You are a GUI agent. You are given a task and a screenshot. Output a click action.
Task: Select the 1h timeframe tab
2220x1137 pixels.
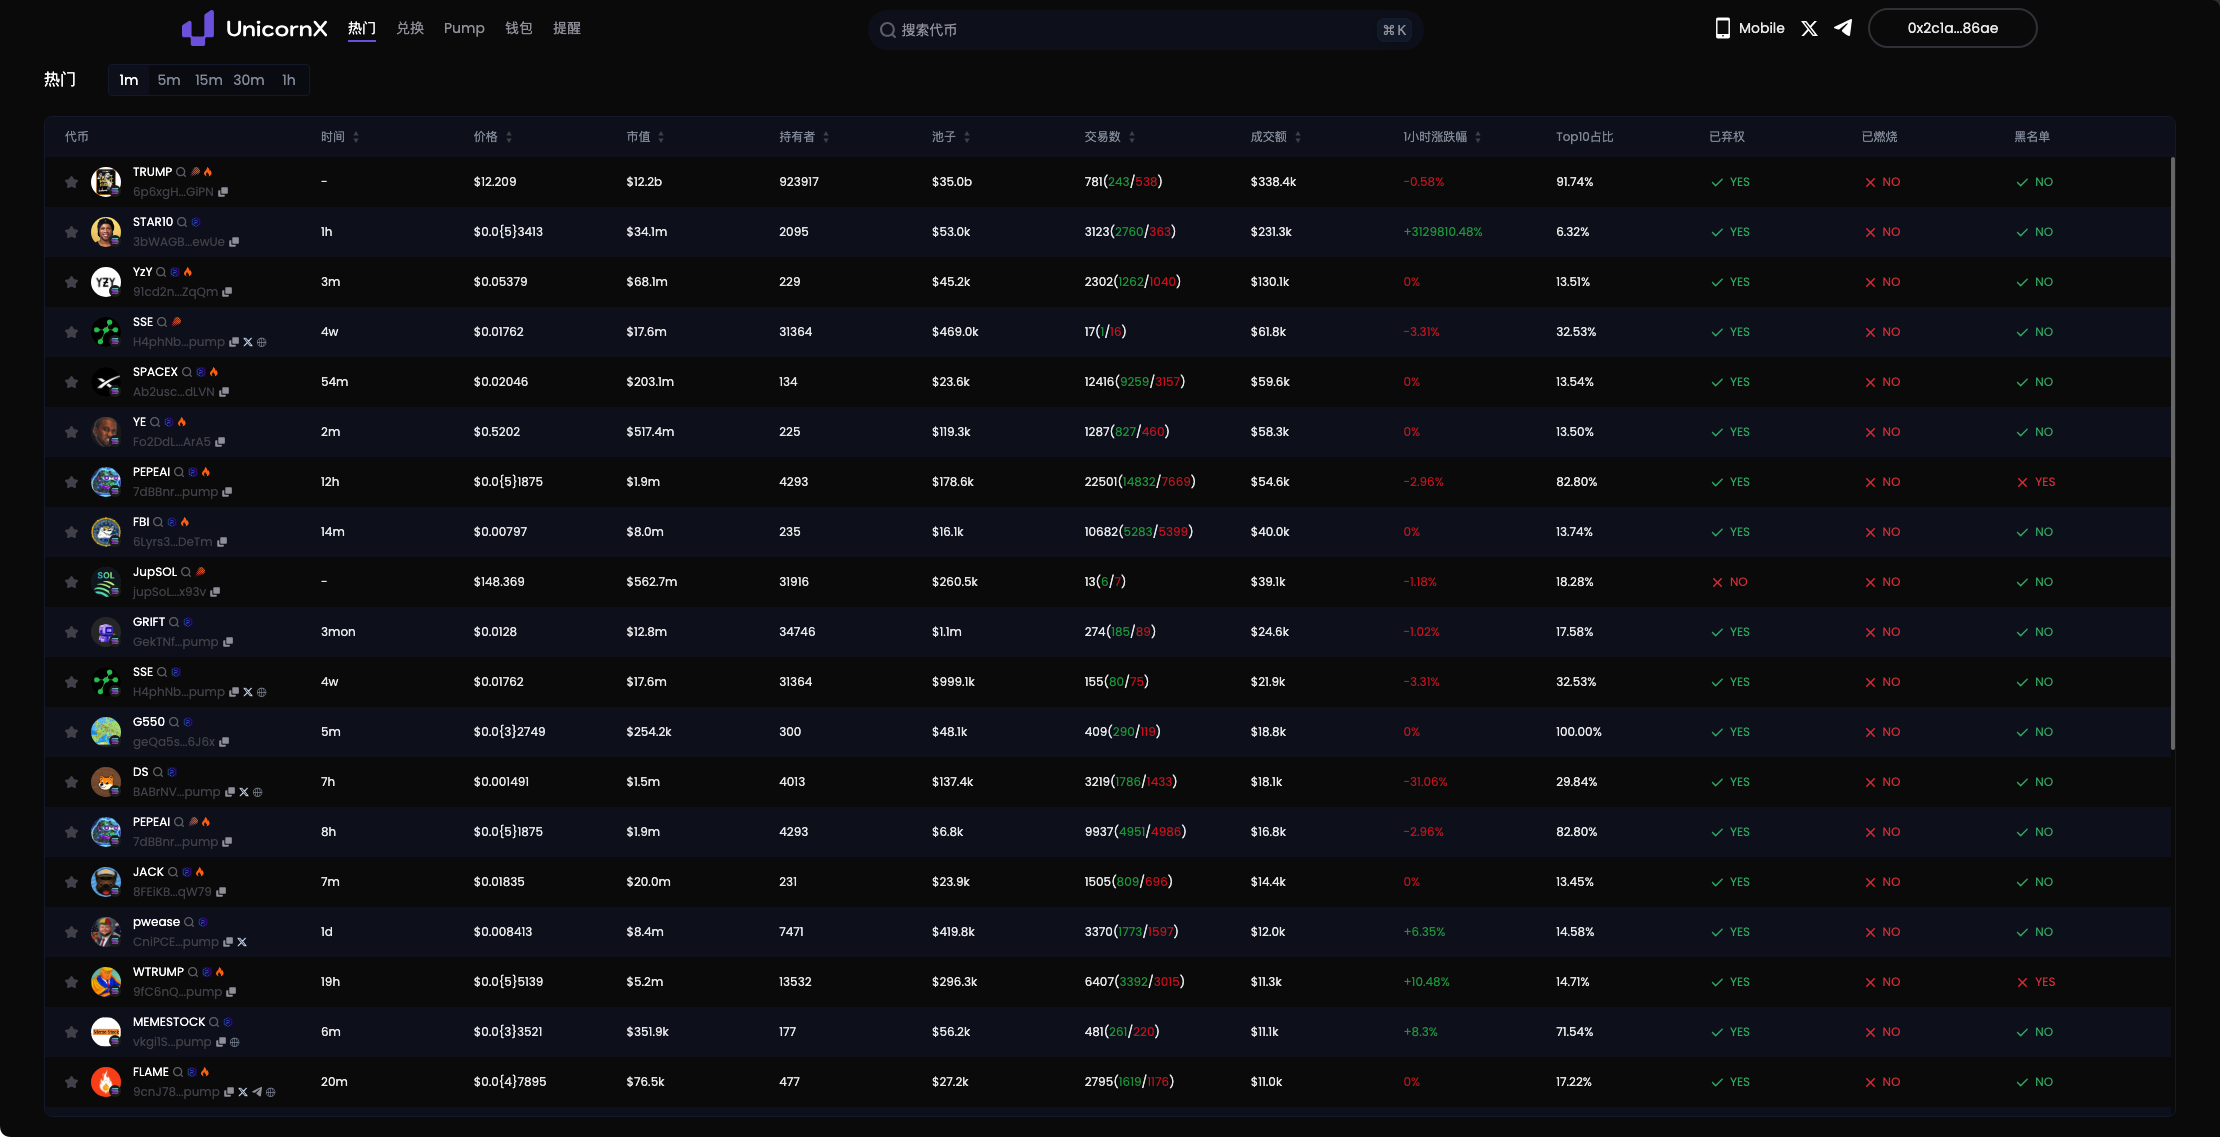(289, 80)
